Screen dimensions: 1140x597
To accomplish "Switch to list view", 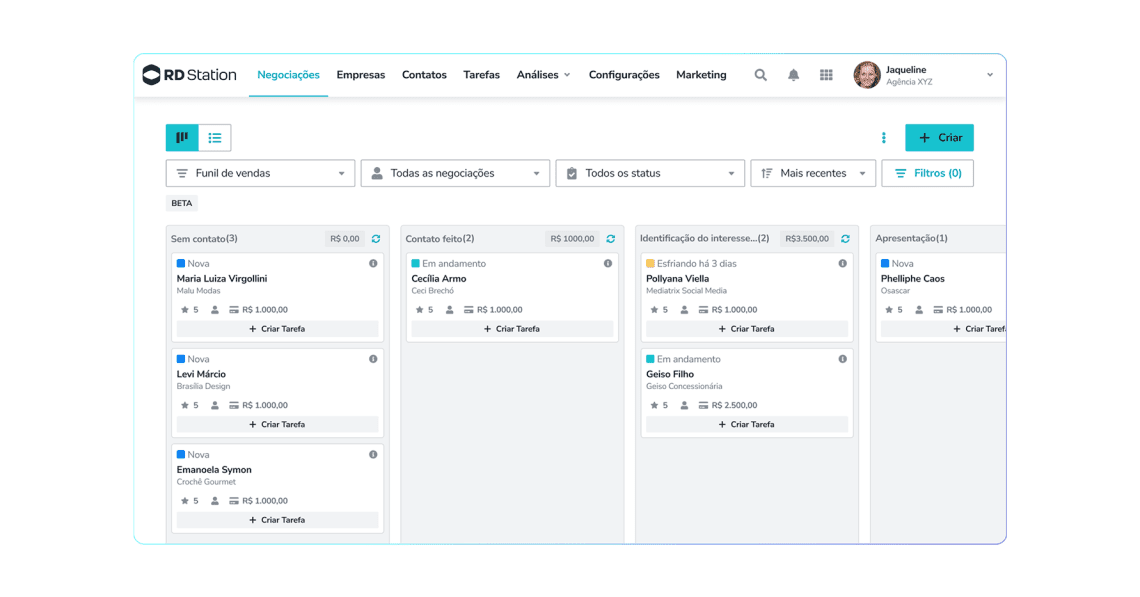I will [215, 138].
